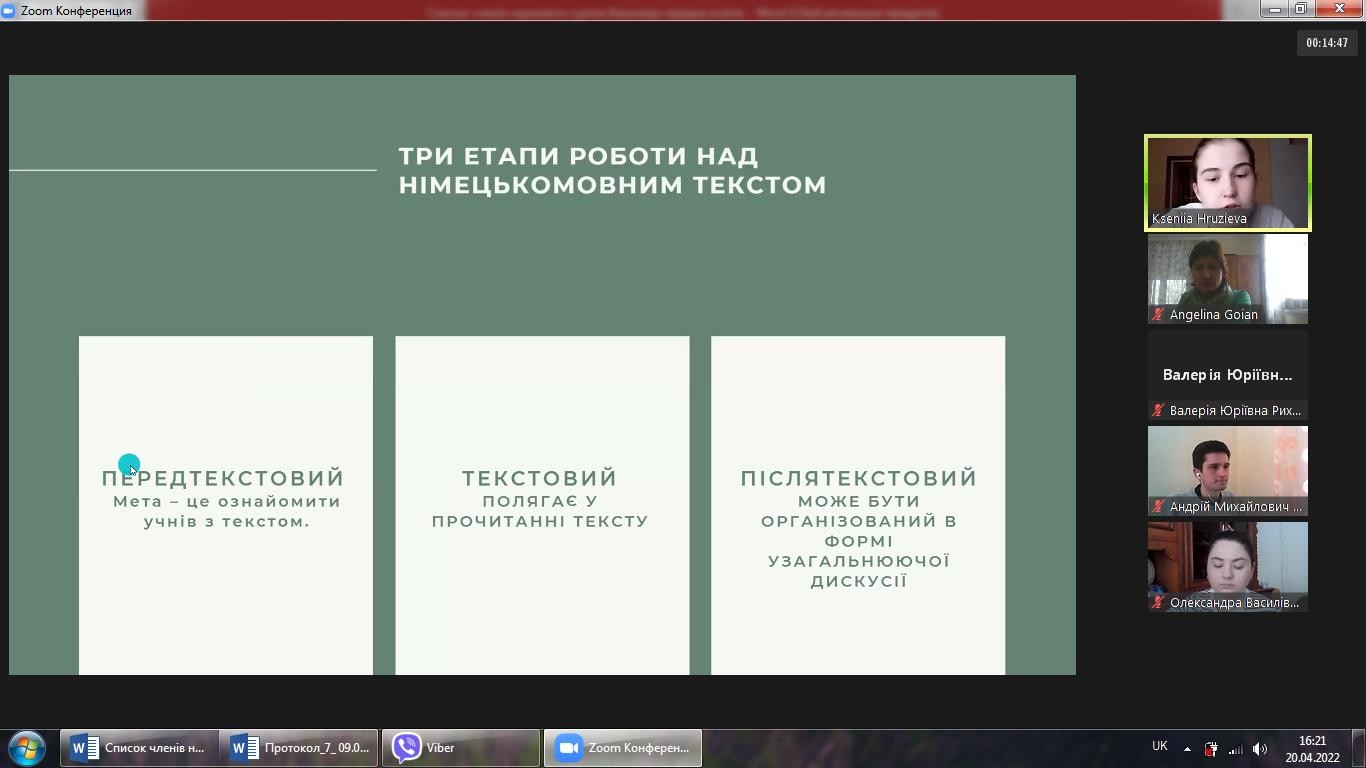Image resolution: width=1366 pixels, height=768 pixels.
Task: Open the network signal tray icon
Action: (1236, 749)
